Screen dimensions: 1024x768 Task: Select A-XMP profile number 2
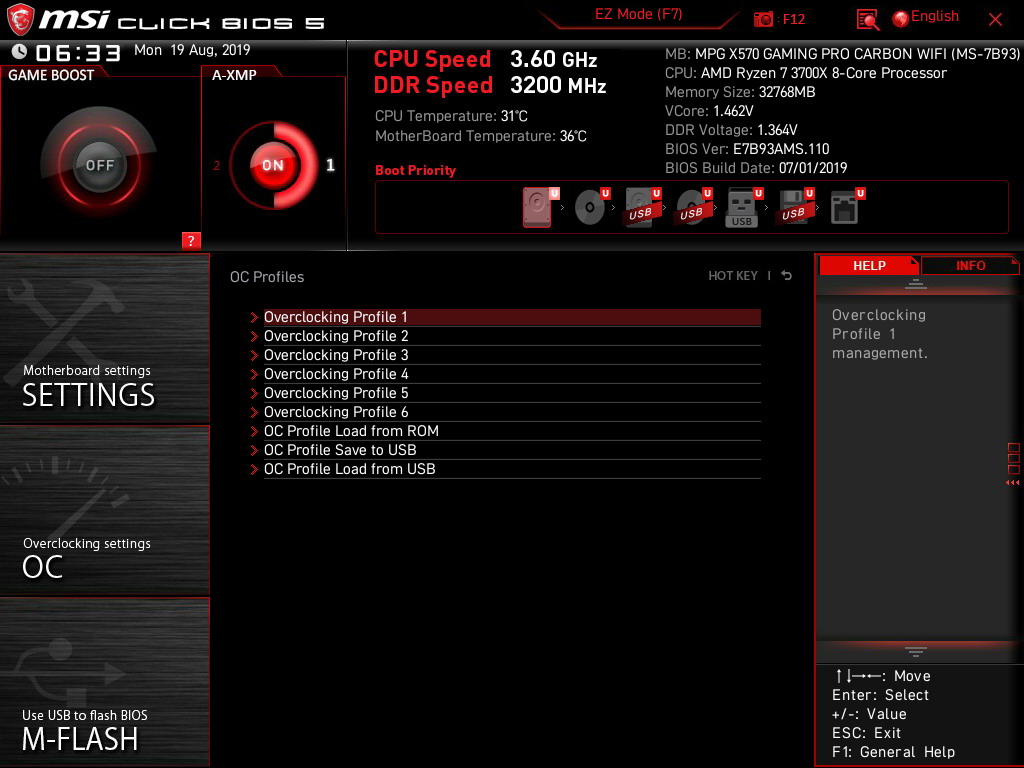(x=216, y=165)
